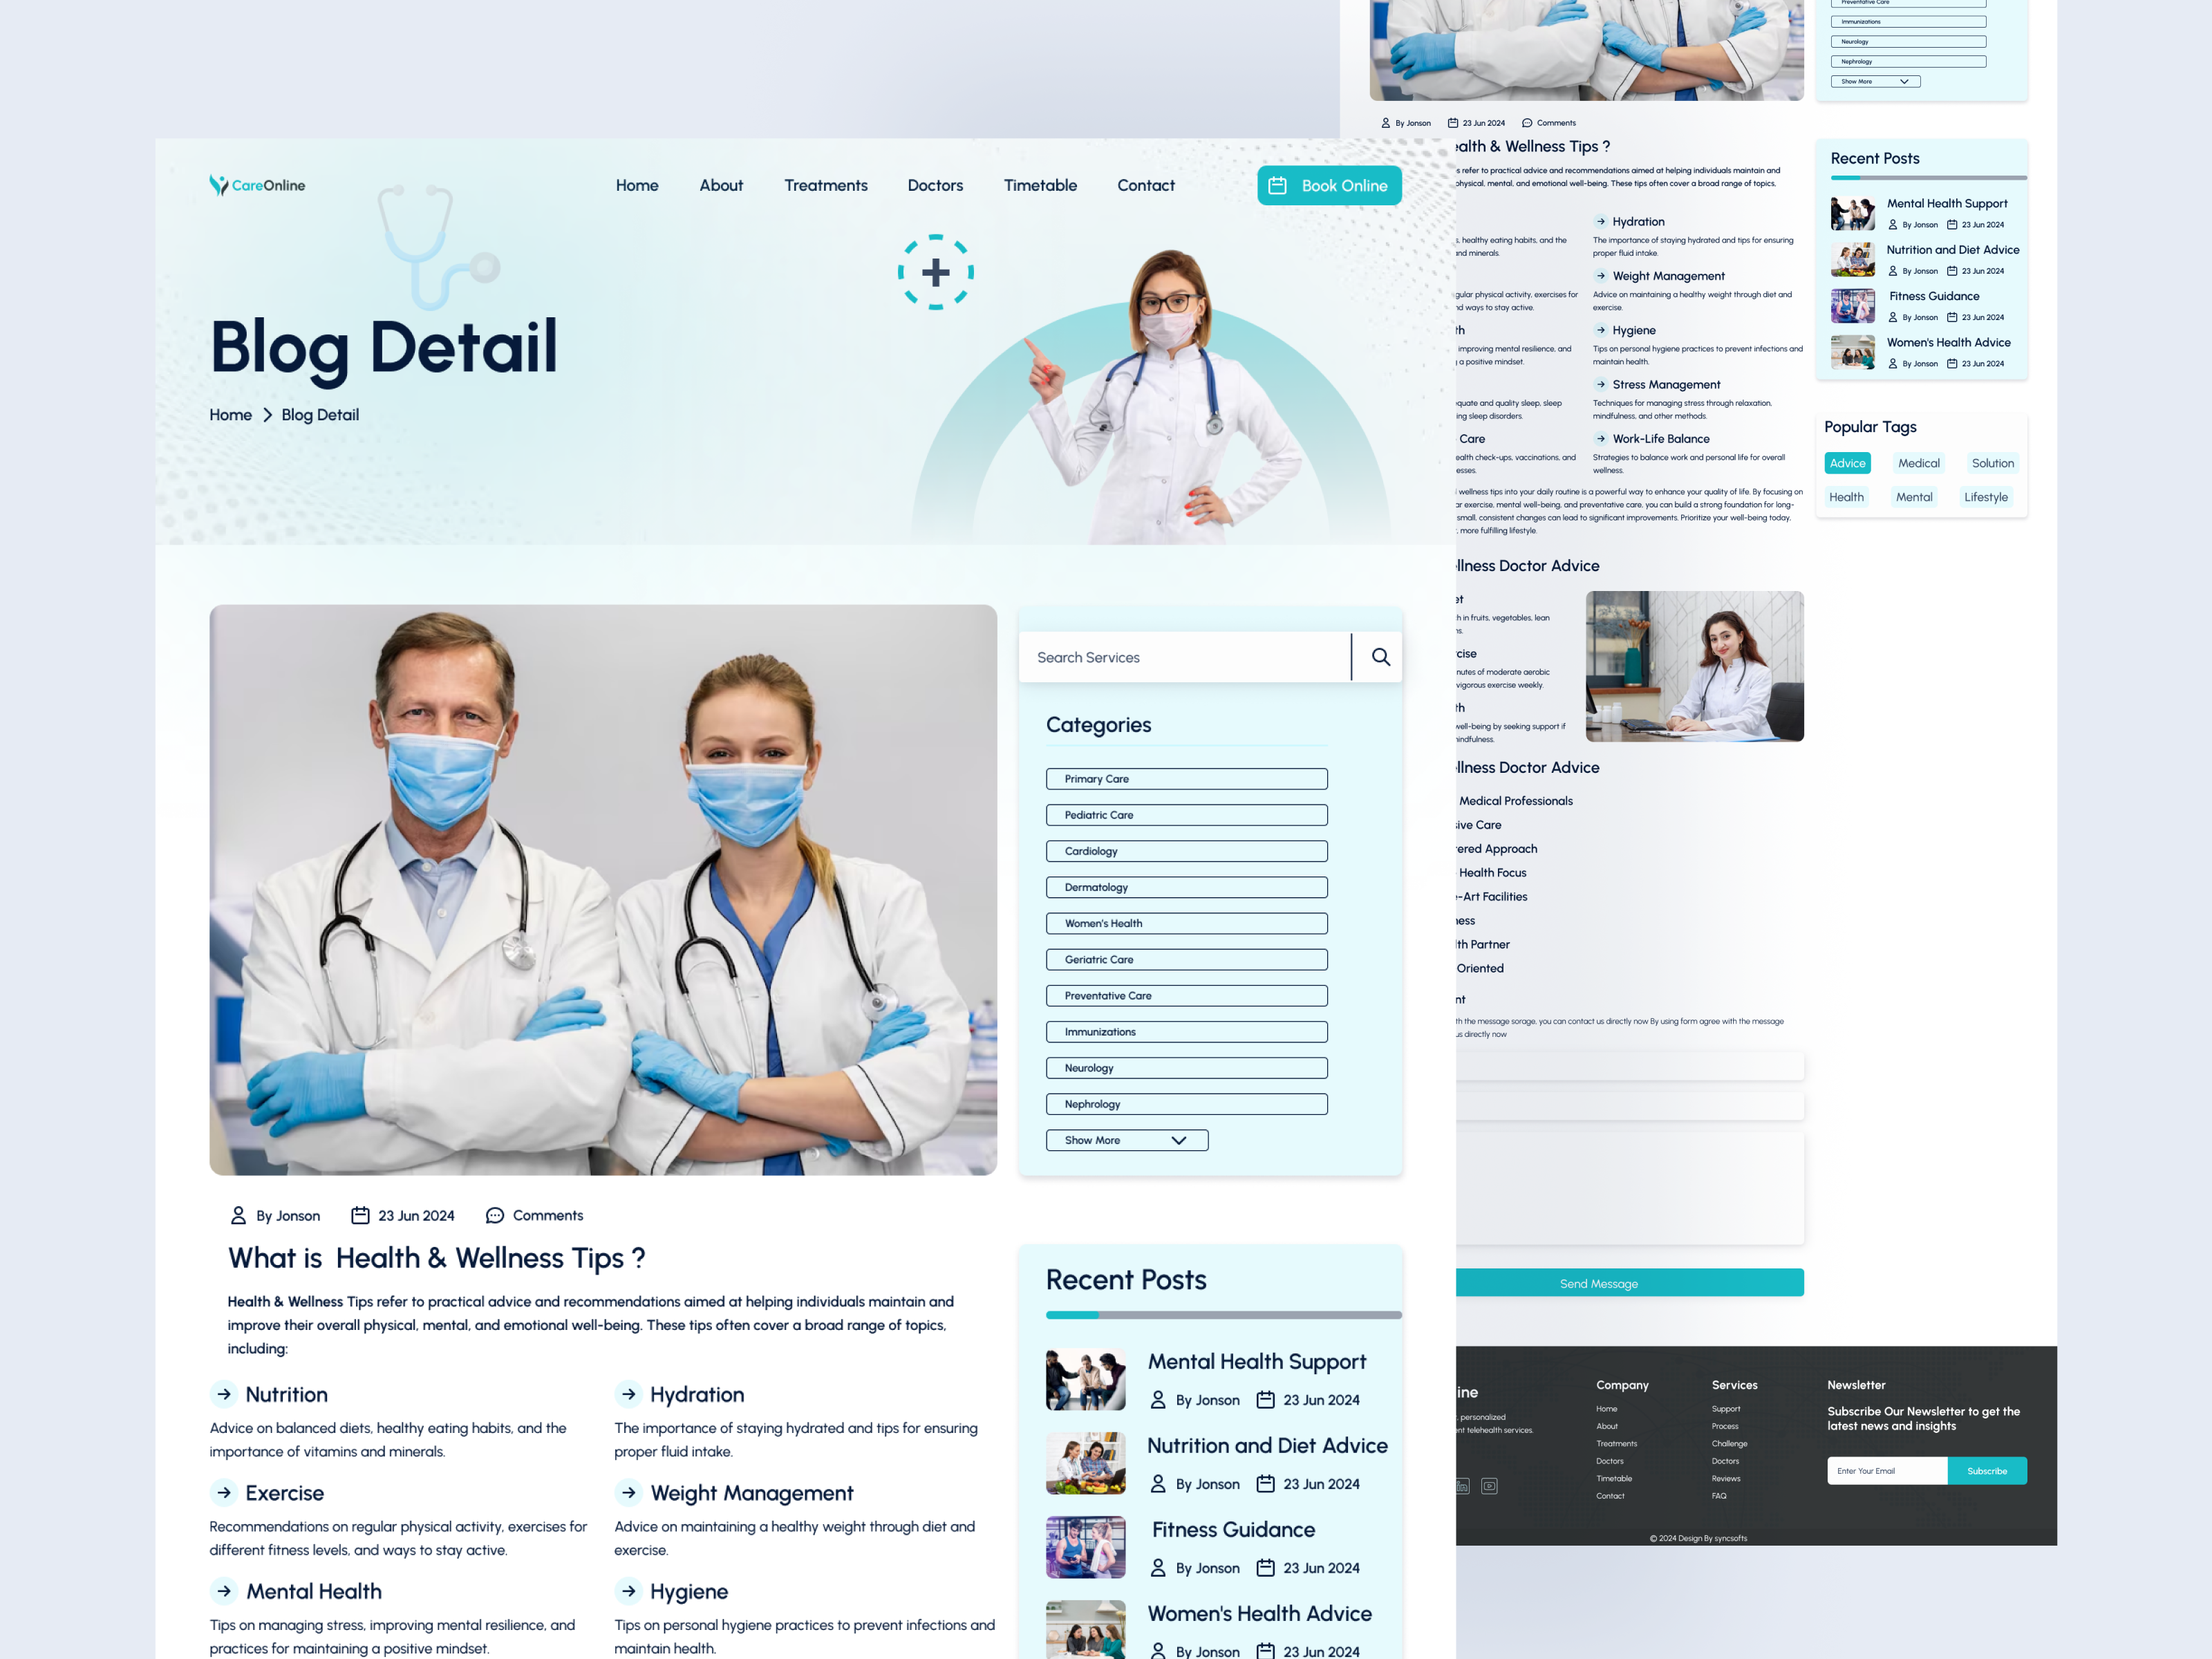Click the Comments speech bubble icon
The height and width of the screenshot is (1659, 2212).
point(494,1215)
